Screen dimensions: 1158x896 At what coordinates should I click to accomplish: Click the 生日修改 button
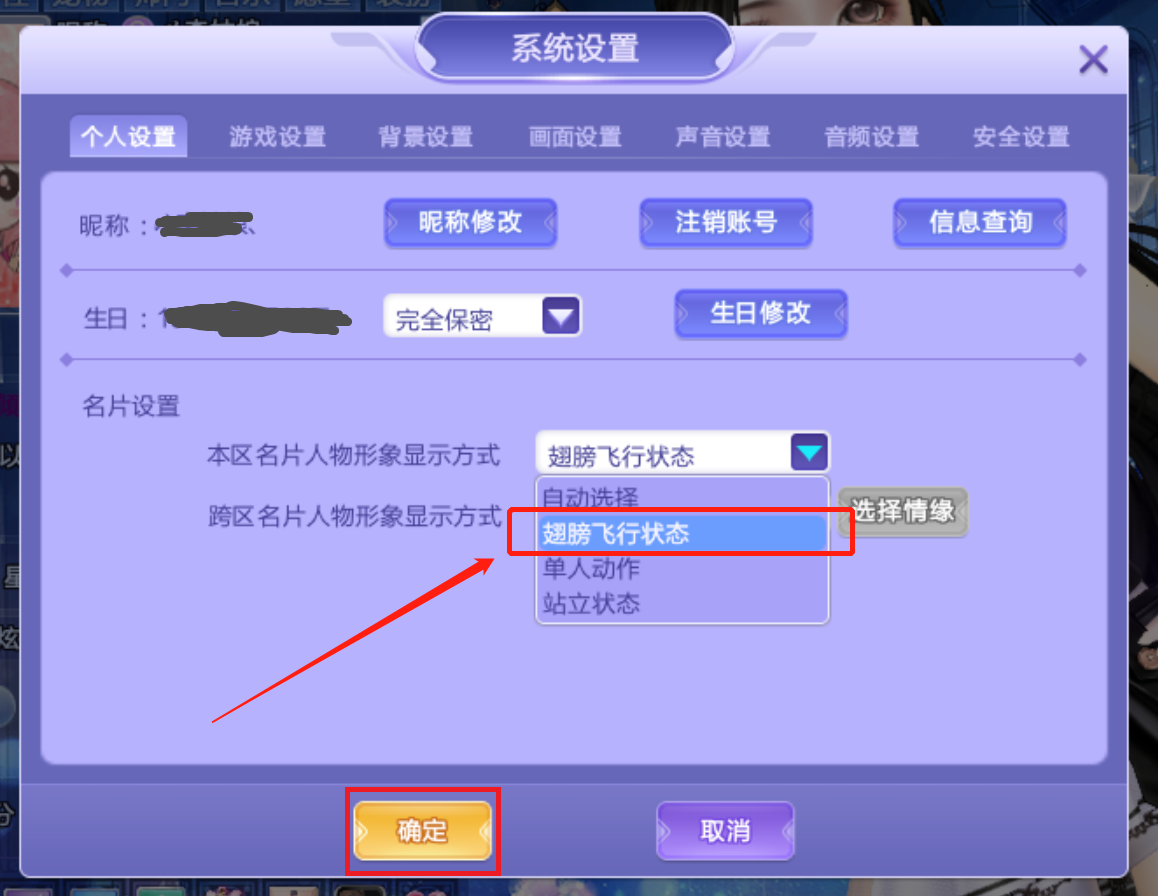click(x=761, y=313)
